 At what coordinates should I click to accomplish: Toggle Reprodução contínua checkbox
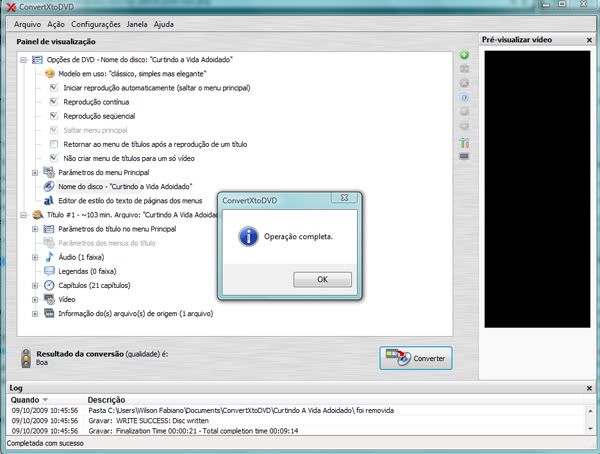click(x=54, y=102)
